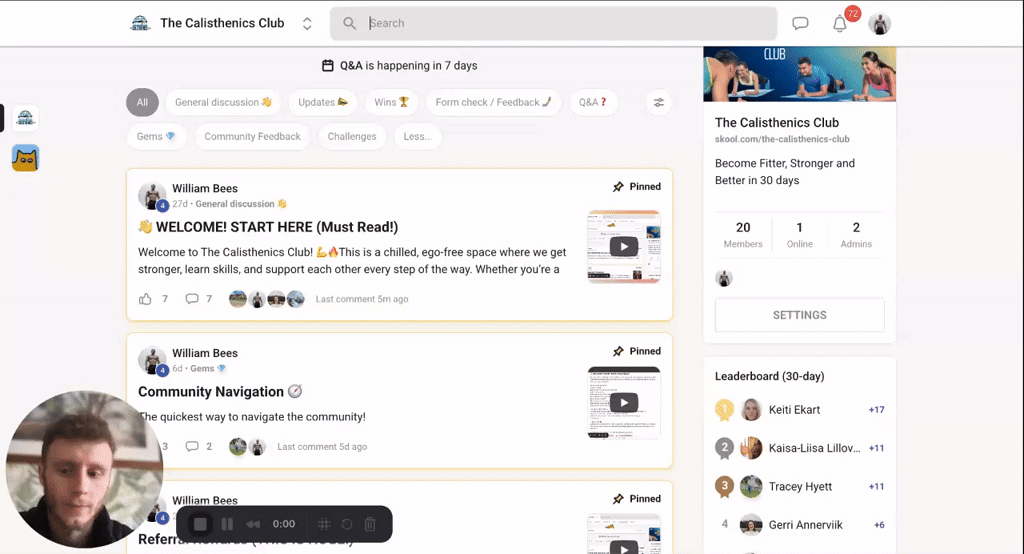Open 'Last comment 5m ago' text
Viewport: 1024px width, 554px height.
coord(362,299)
